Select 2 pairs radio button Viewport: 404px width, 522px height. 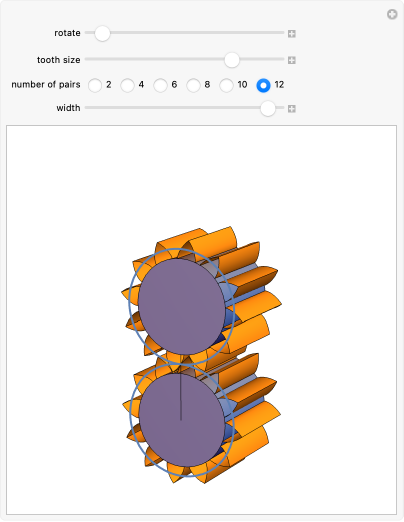[95, 85]
